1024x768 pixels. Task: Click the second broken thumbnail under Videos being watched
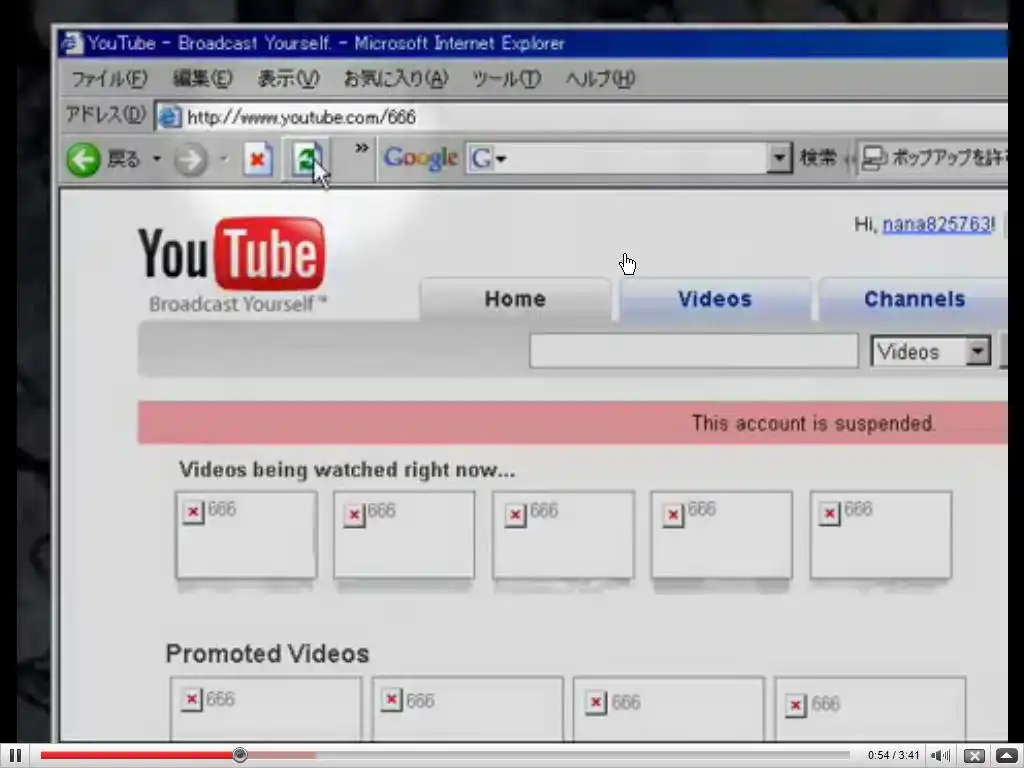pos(404,535)
